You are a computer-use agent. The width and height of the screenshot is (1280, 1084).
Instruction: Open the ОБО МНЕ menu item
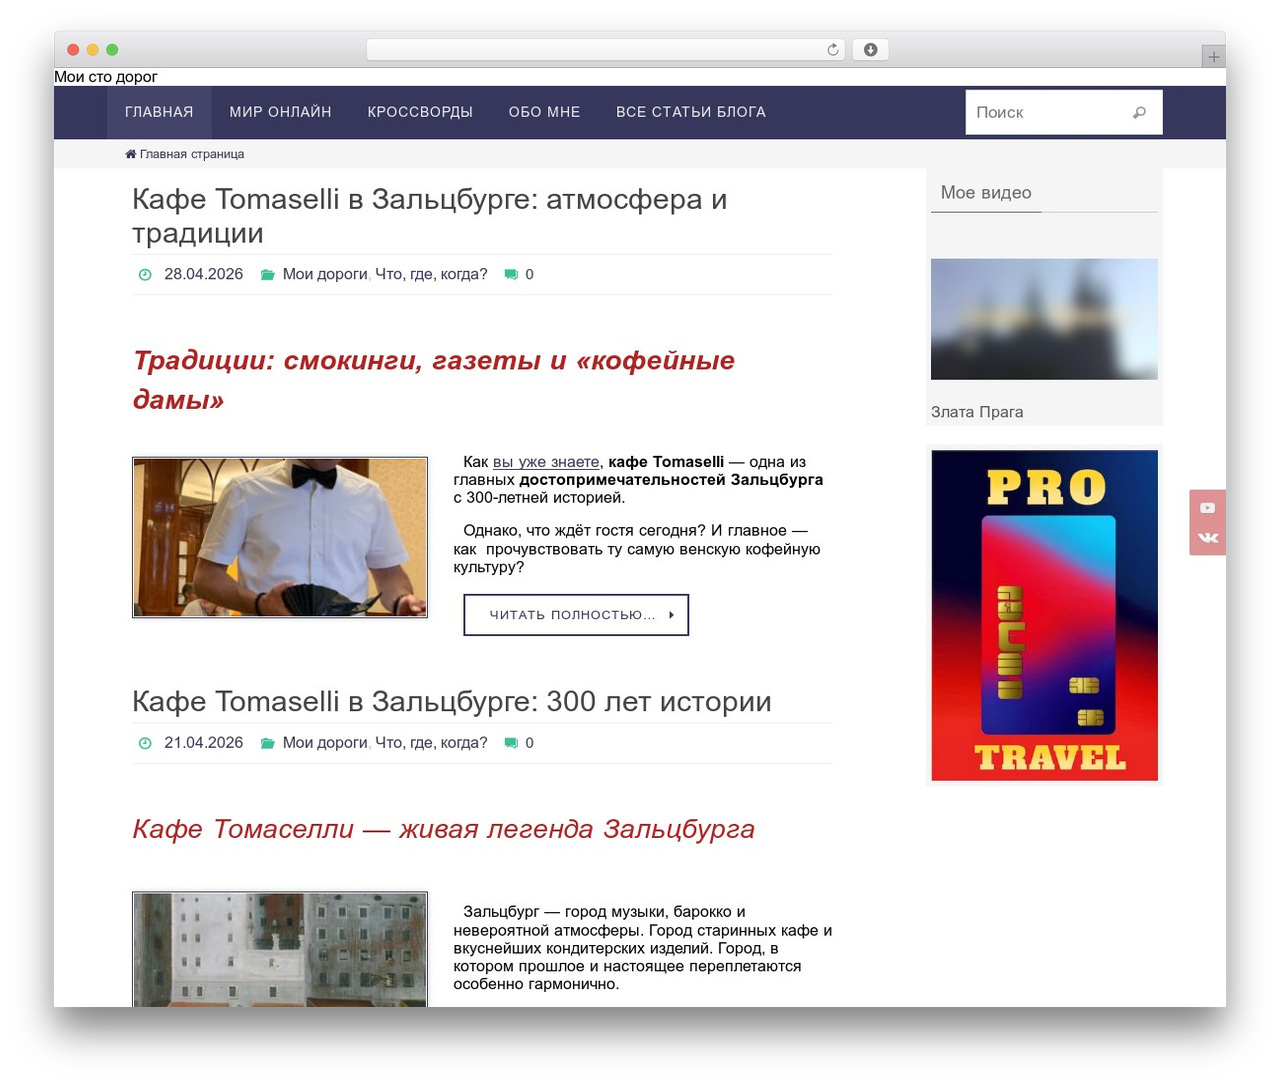[x=544, y=112]
